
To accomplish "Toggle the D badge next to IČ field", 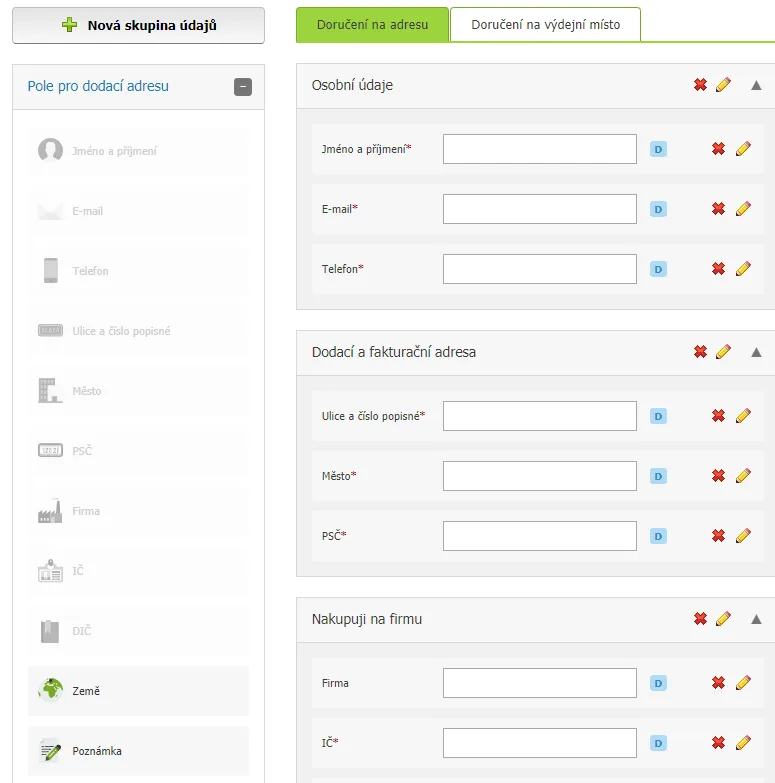I will pos(658,743).
